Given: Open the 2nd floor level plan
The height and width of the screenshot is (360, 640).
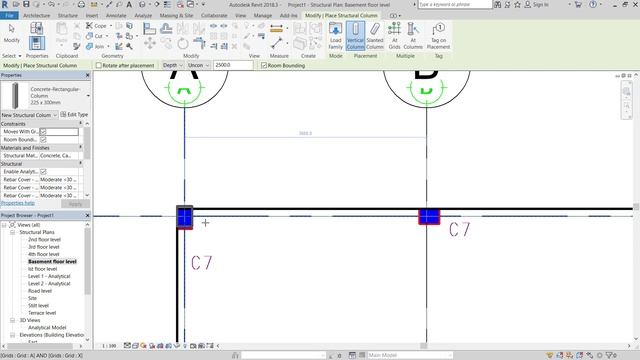Looking at the screenshot, I should [44, 240].
